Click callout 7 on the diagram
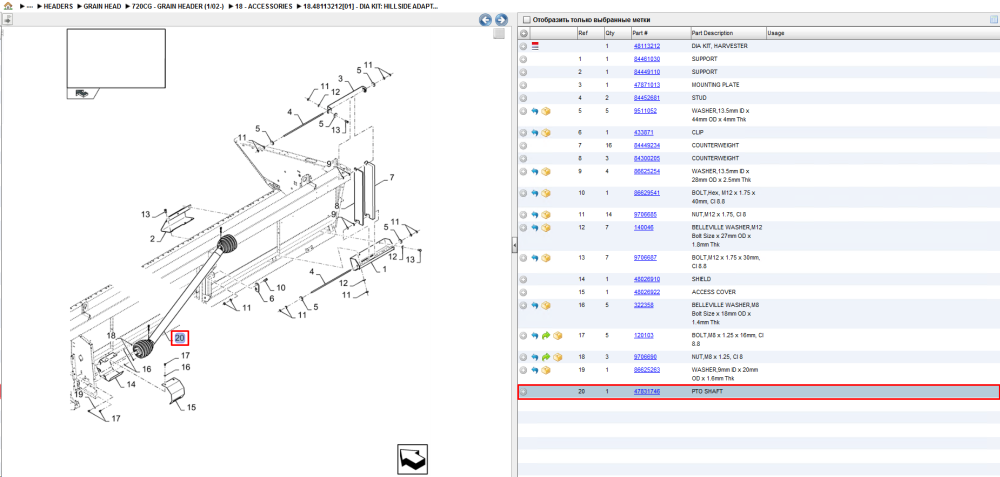The height and width of the screenshot is (477, 1000). [x=392, y=177]
